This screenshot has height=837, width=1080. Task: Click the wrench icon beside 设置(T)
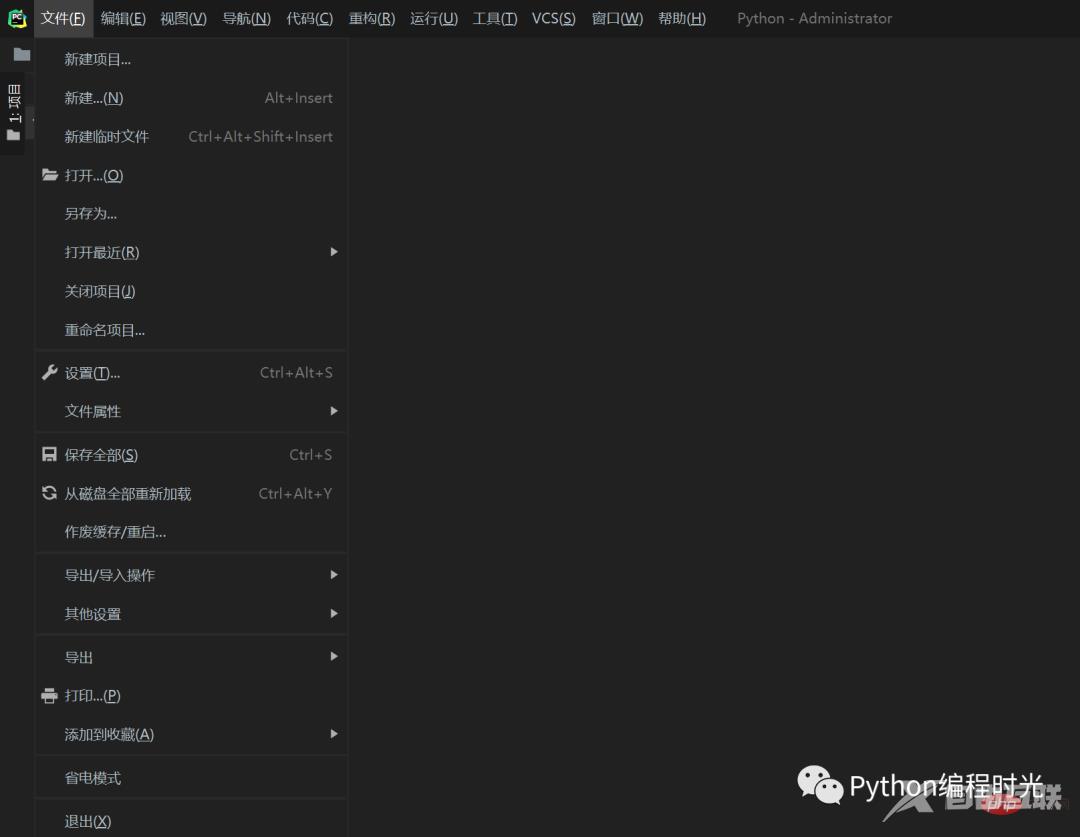(x=50, y=372)
